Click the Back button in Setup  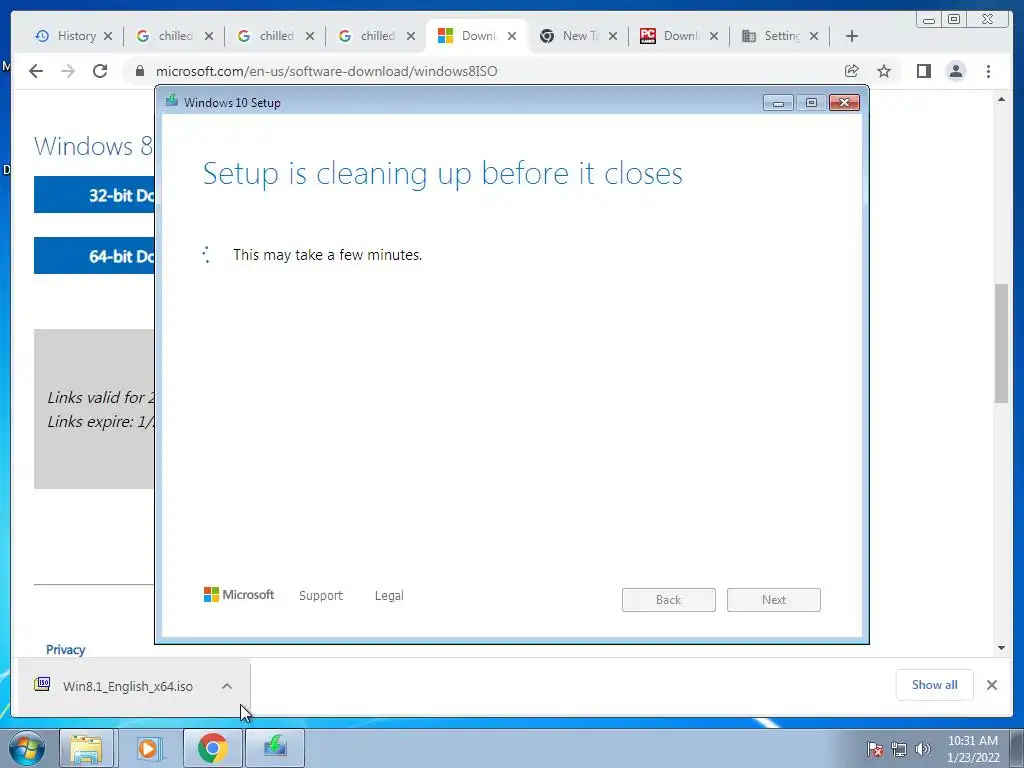click(669, 600)
